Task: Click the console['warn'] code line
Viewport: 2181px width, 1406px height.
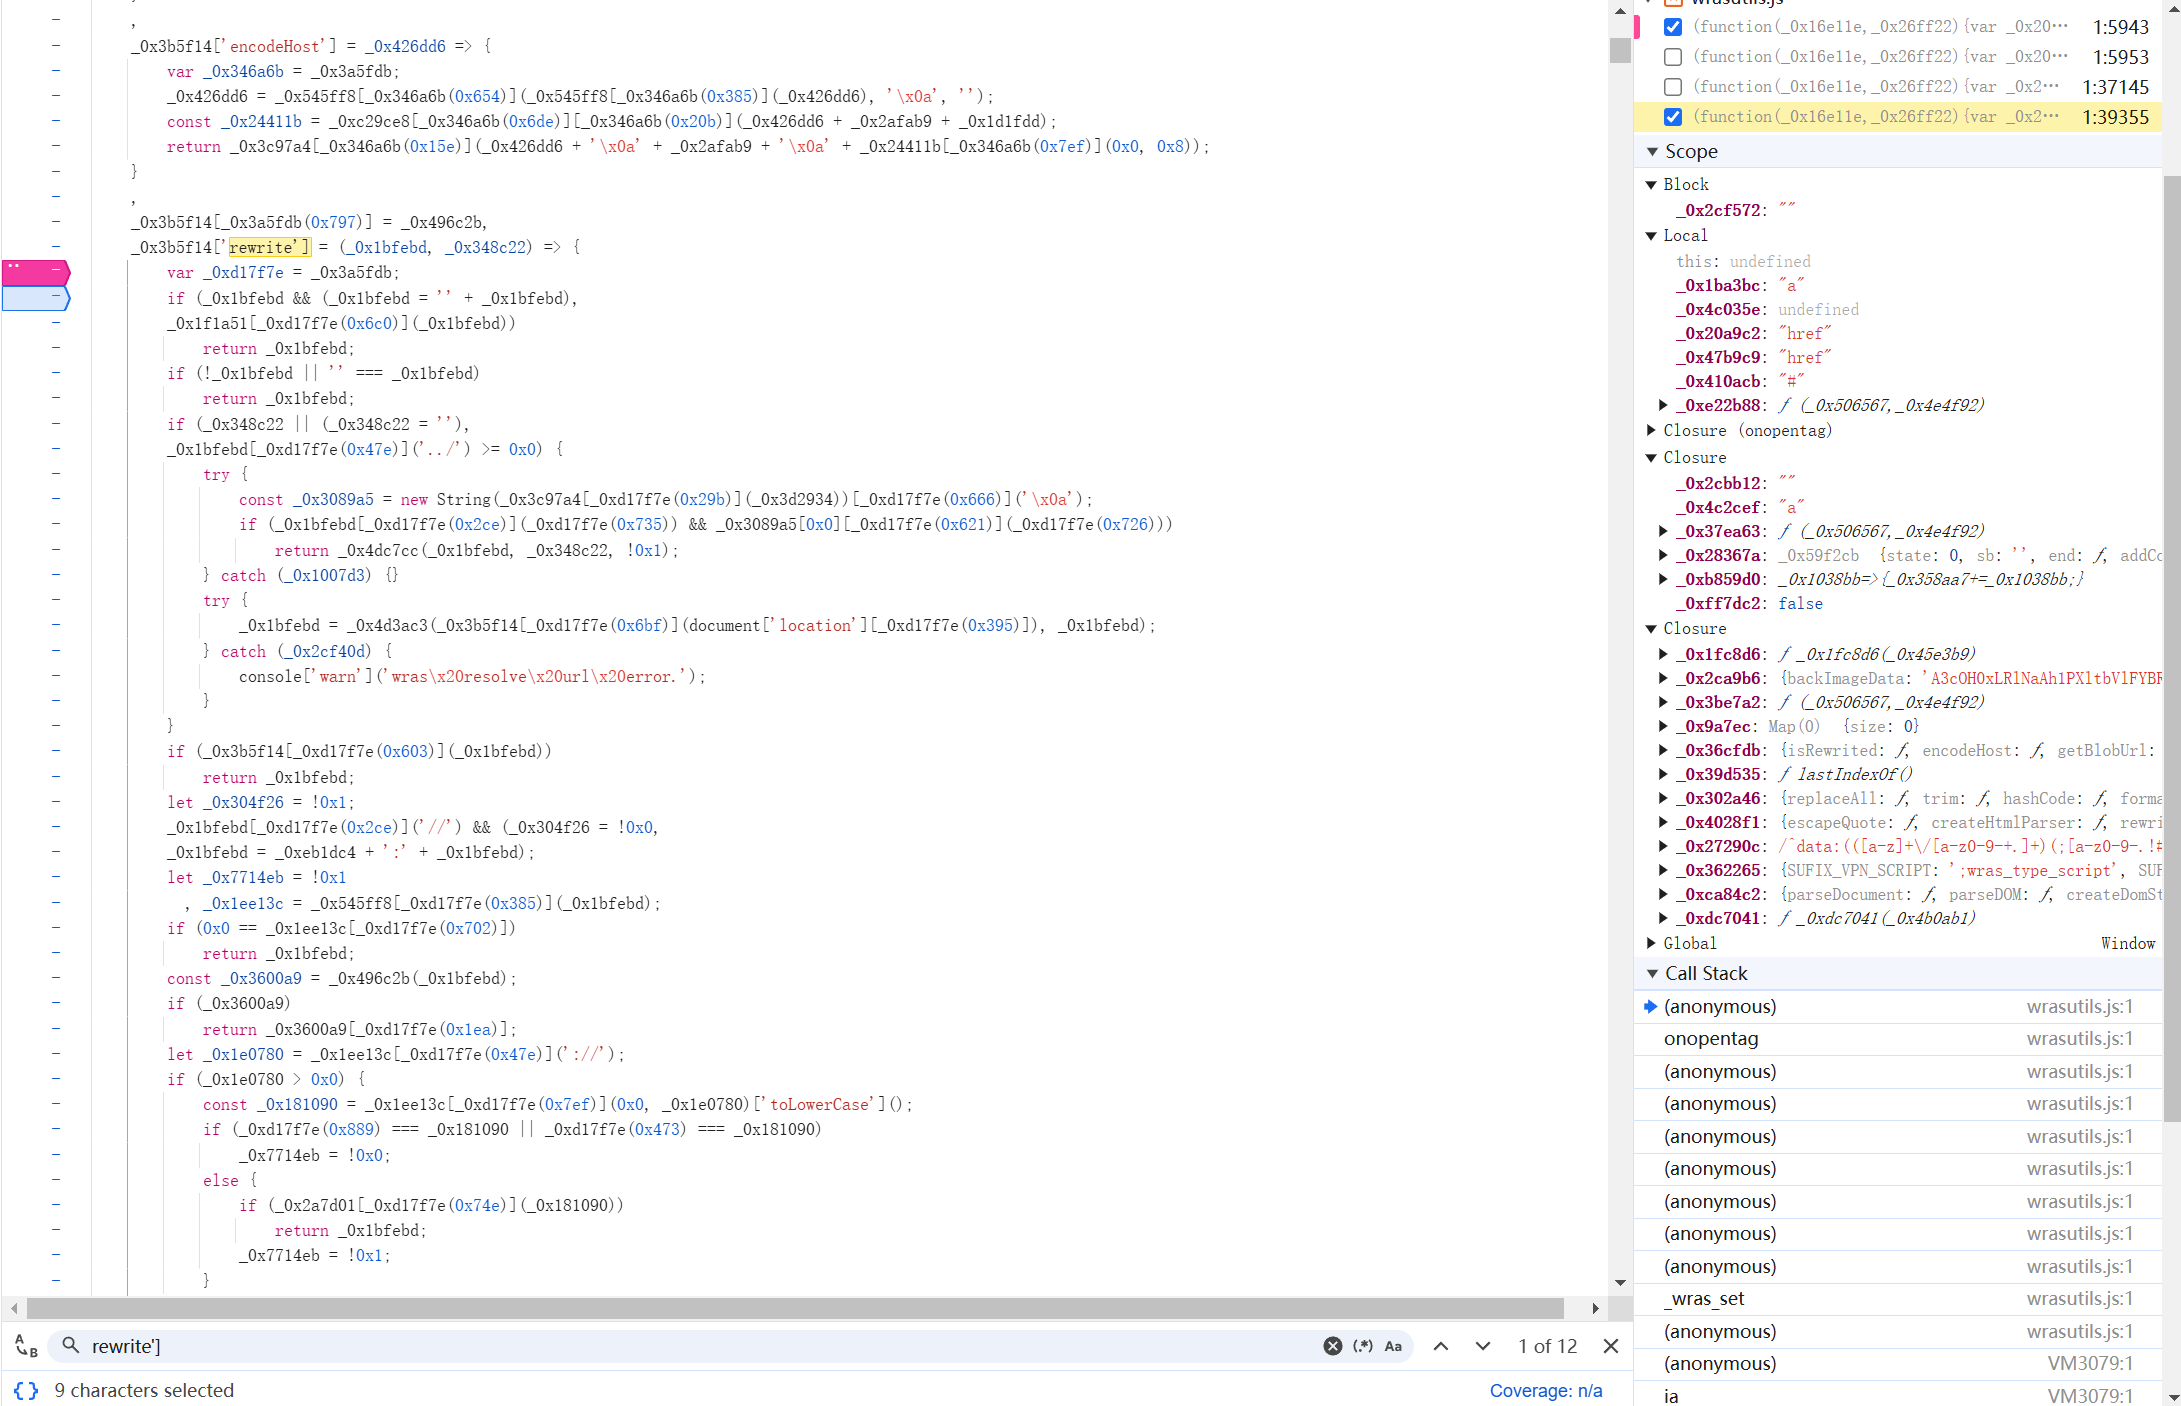Action: point(472,676)
